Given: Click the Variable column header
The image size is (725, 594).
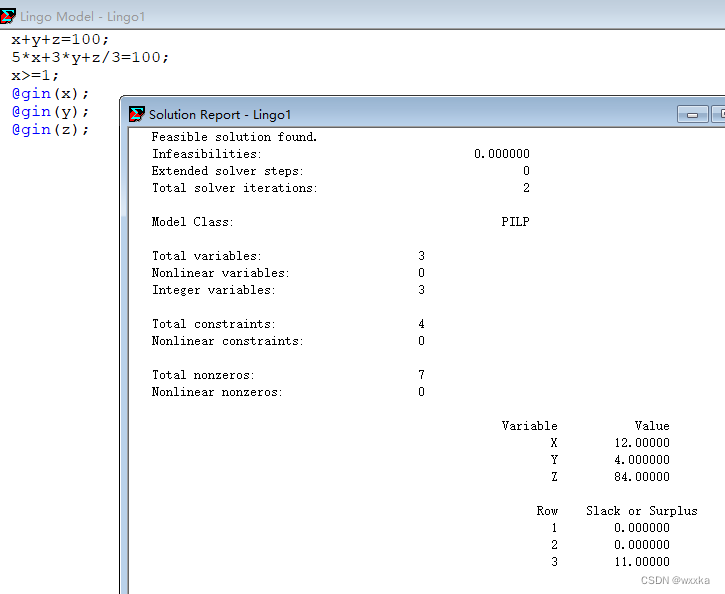Looking at the screenshot, I should [530, 426].
